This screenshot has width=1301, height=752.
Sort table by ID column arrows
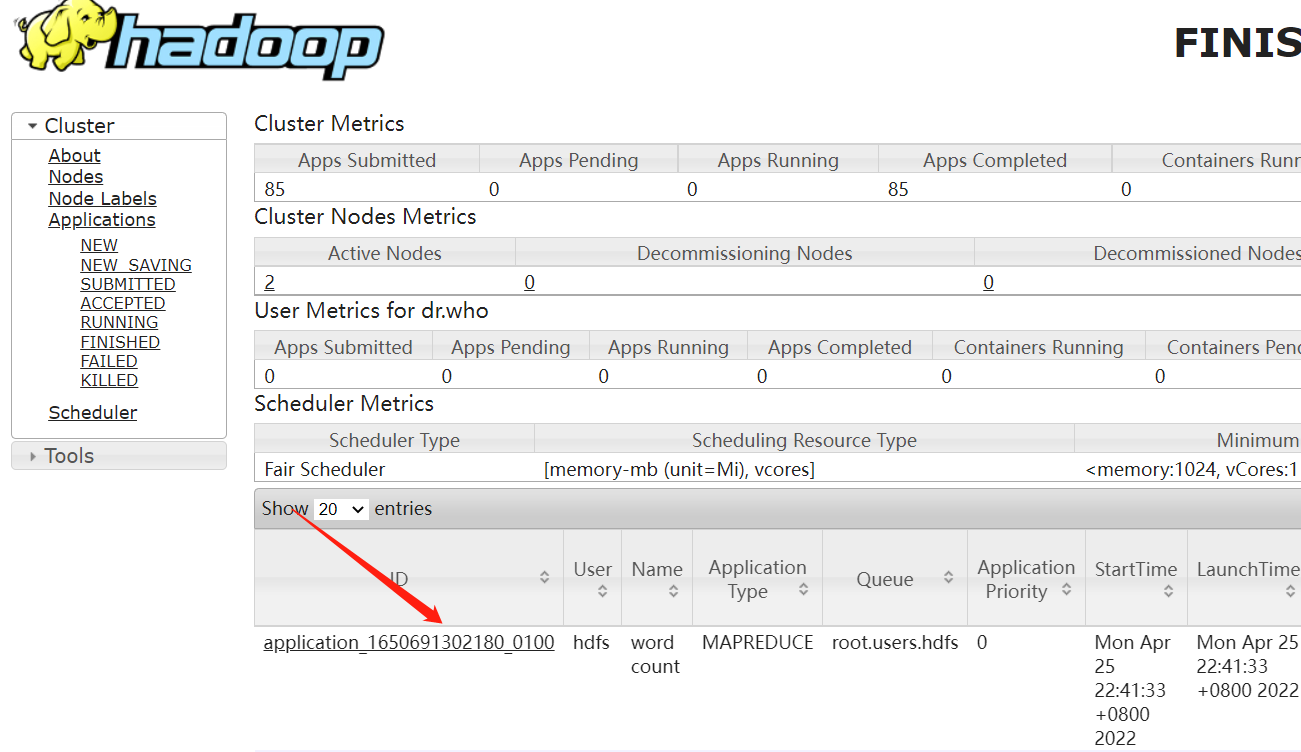point(544,578)
